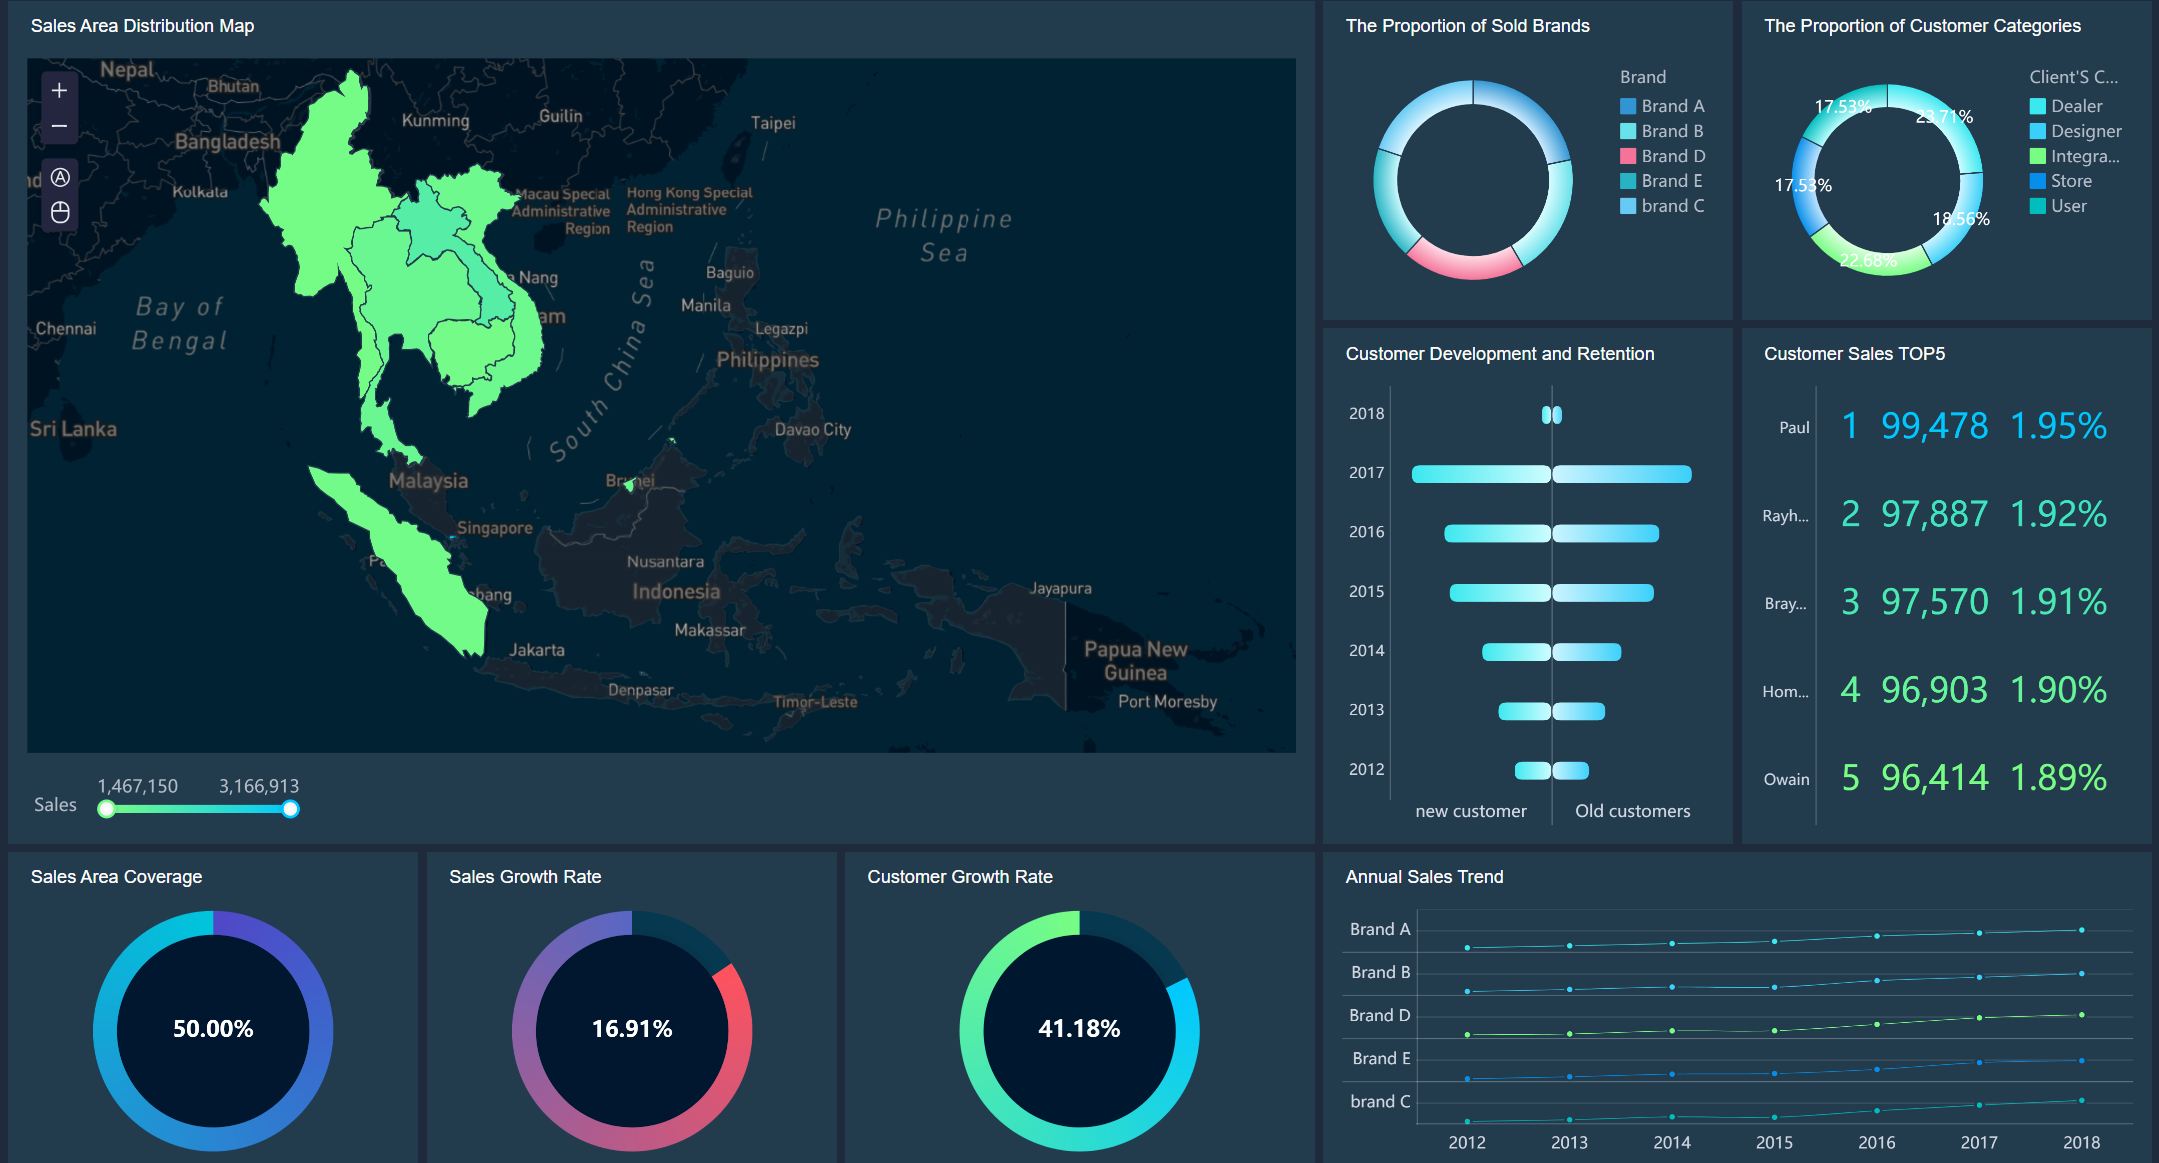Click Brand D pink legend square

click(x=1628, y=156)
